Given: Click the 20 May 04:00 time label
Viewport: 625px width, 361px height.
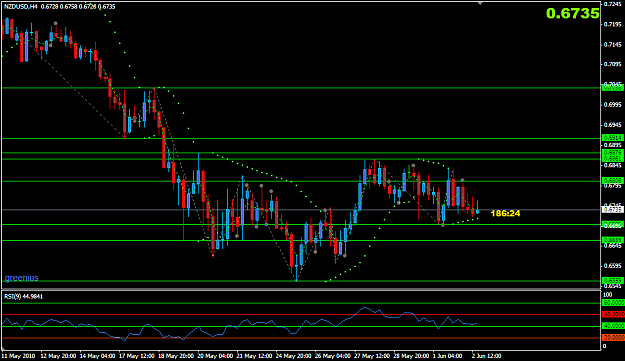Looking at the screenshot, I should (x=215, y=356).
